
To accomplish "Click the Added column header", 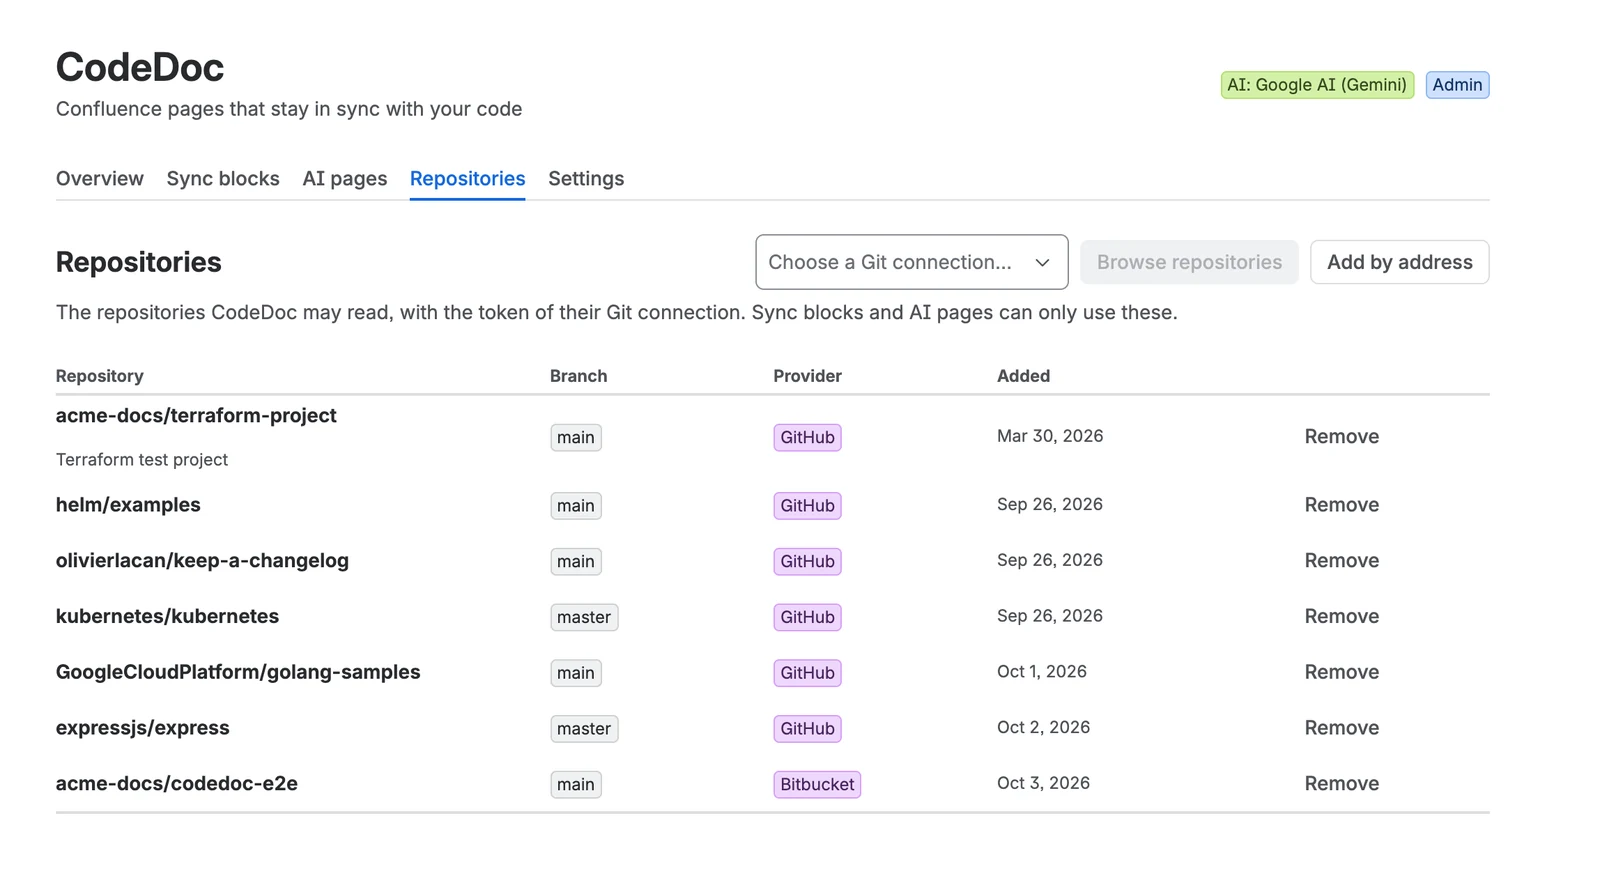I will click(1023, 376).
